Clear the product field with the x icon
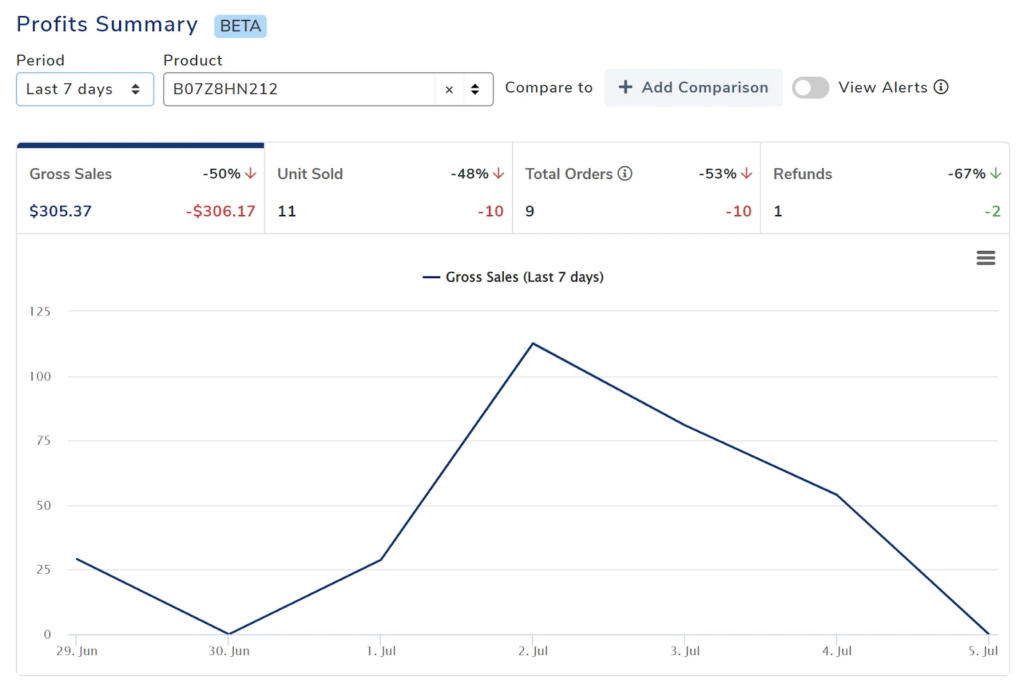 click(x=449, y=89)
